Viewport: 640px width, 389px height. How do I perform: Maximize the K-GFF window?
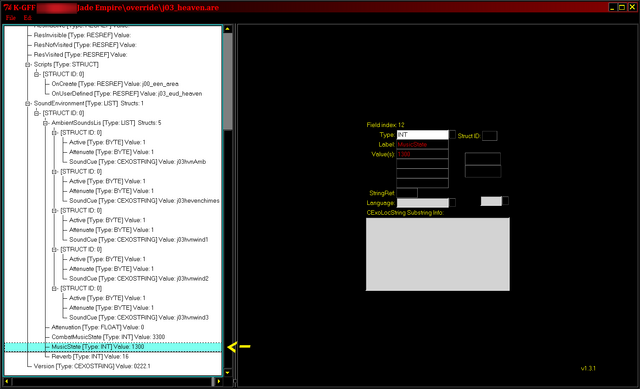pos(622,7)
